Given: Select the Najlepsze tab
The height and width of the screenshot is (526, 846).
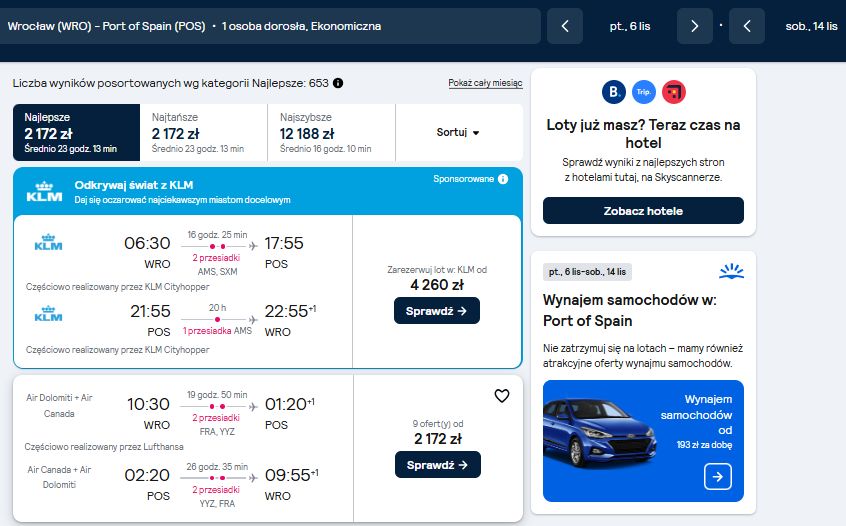Looking at the screenshot, I should pyautogui.click(x=76, y=133).
